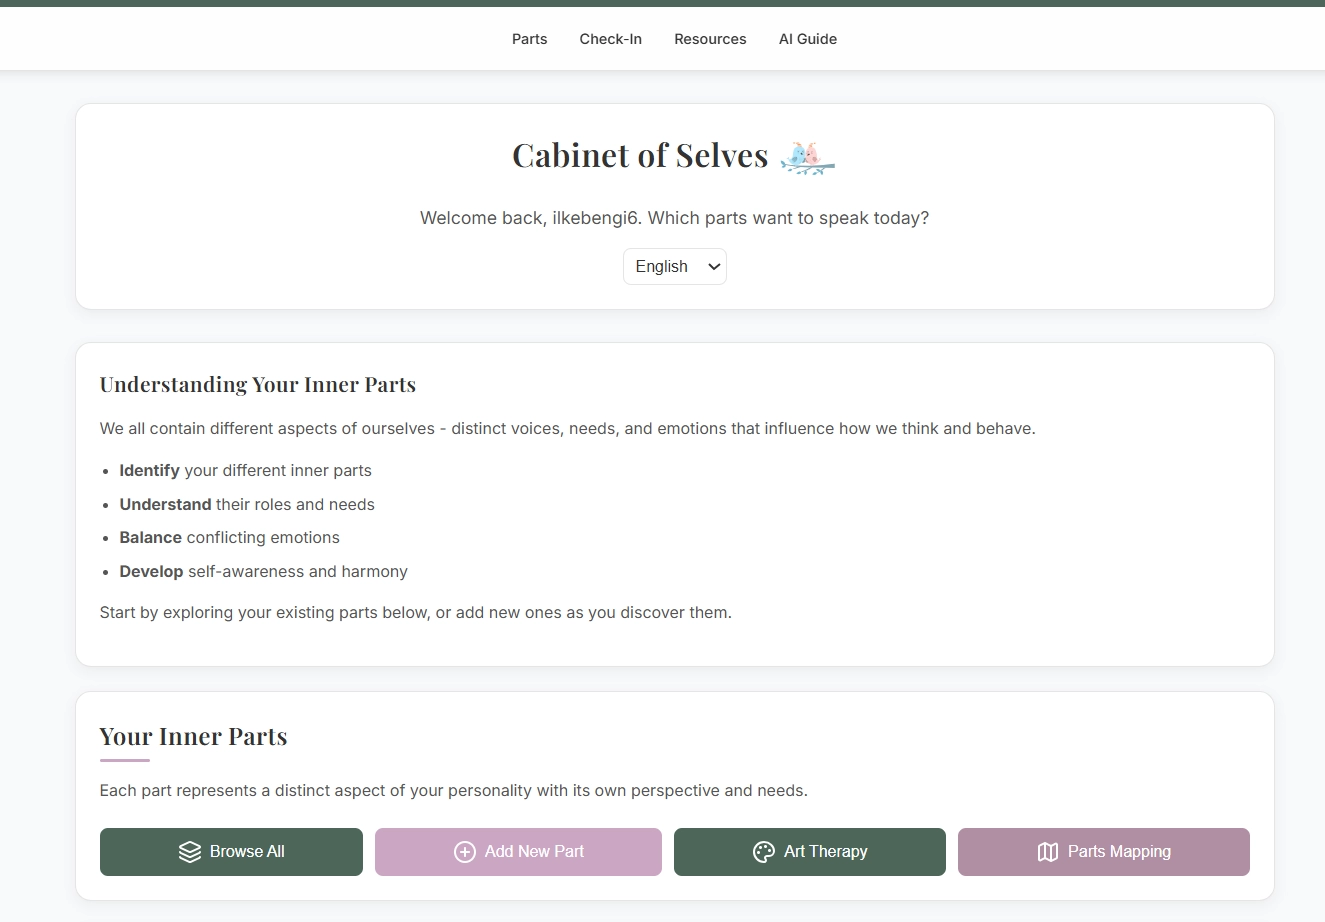Image resolution: width=1325 pixels, height=922 pixels.
Task: Click the Develop self-awareness bullet
Action: point(263,572)
